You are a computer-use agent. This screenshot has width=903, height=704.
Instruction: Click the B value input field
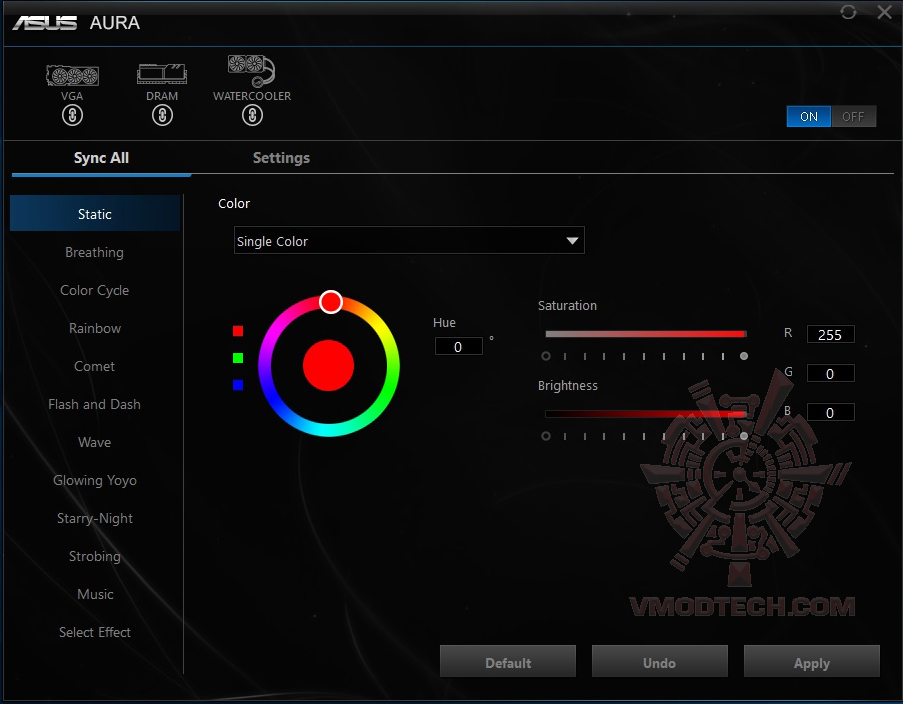pos(830,412)
